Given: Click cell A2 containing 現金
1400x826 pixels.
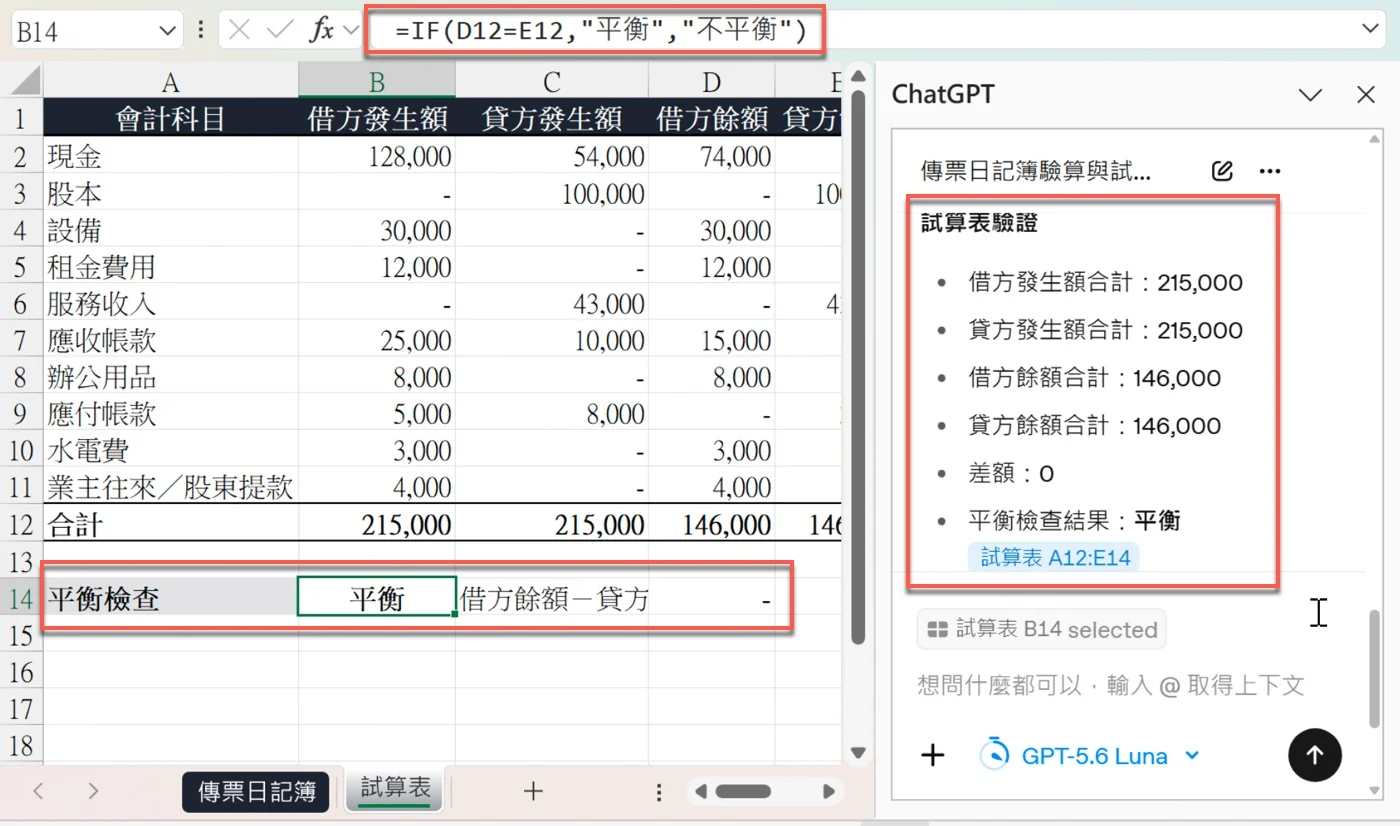Looking at the screenshot, I should [x=171, y=156].
